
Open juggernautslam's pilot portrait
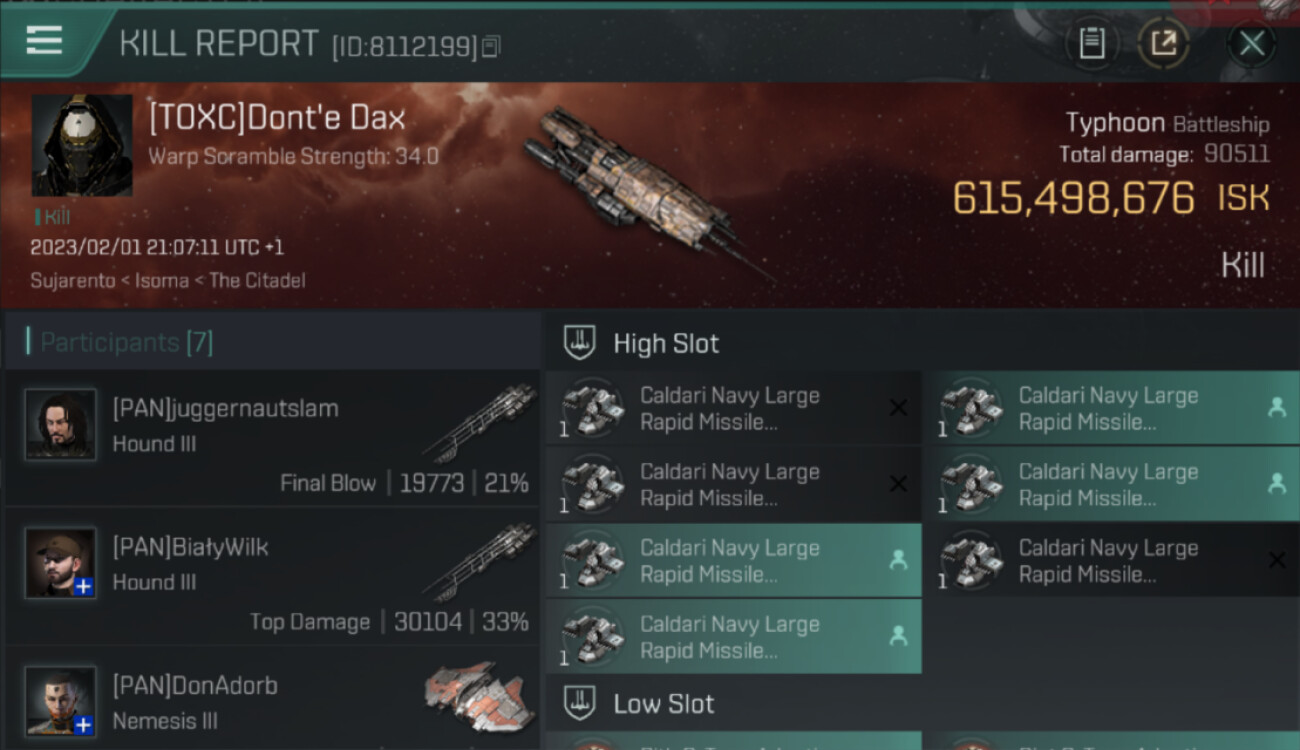61,424
